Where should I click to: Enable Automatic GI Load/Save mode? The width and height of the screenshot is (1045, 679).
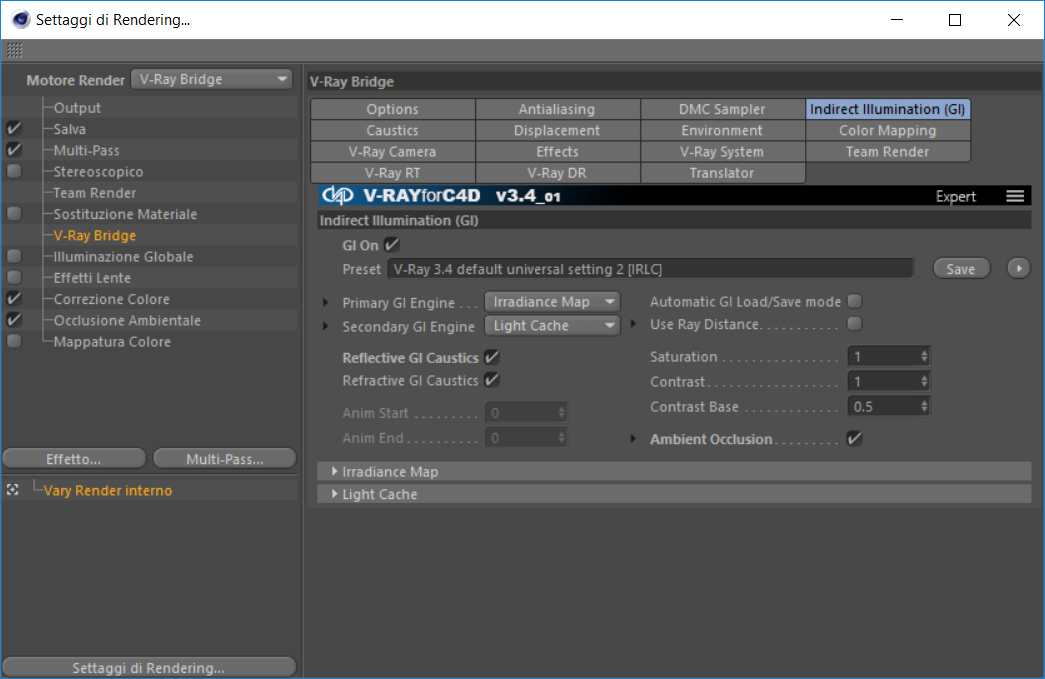(x=854, y=301)
